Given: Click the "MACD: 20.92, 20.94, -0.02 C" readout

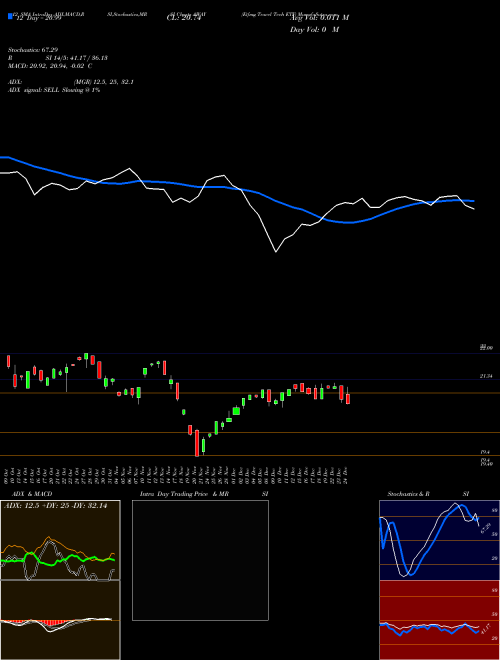Looking at the screenshot, I should coord(50,66).
